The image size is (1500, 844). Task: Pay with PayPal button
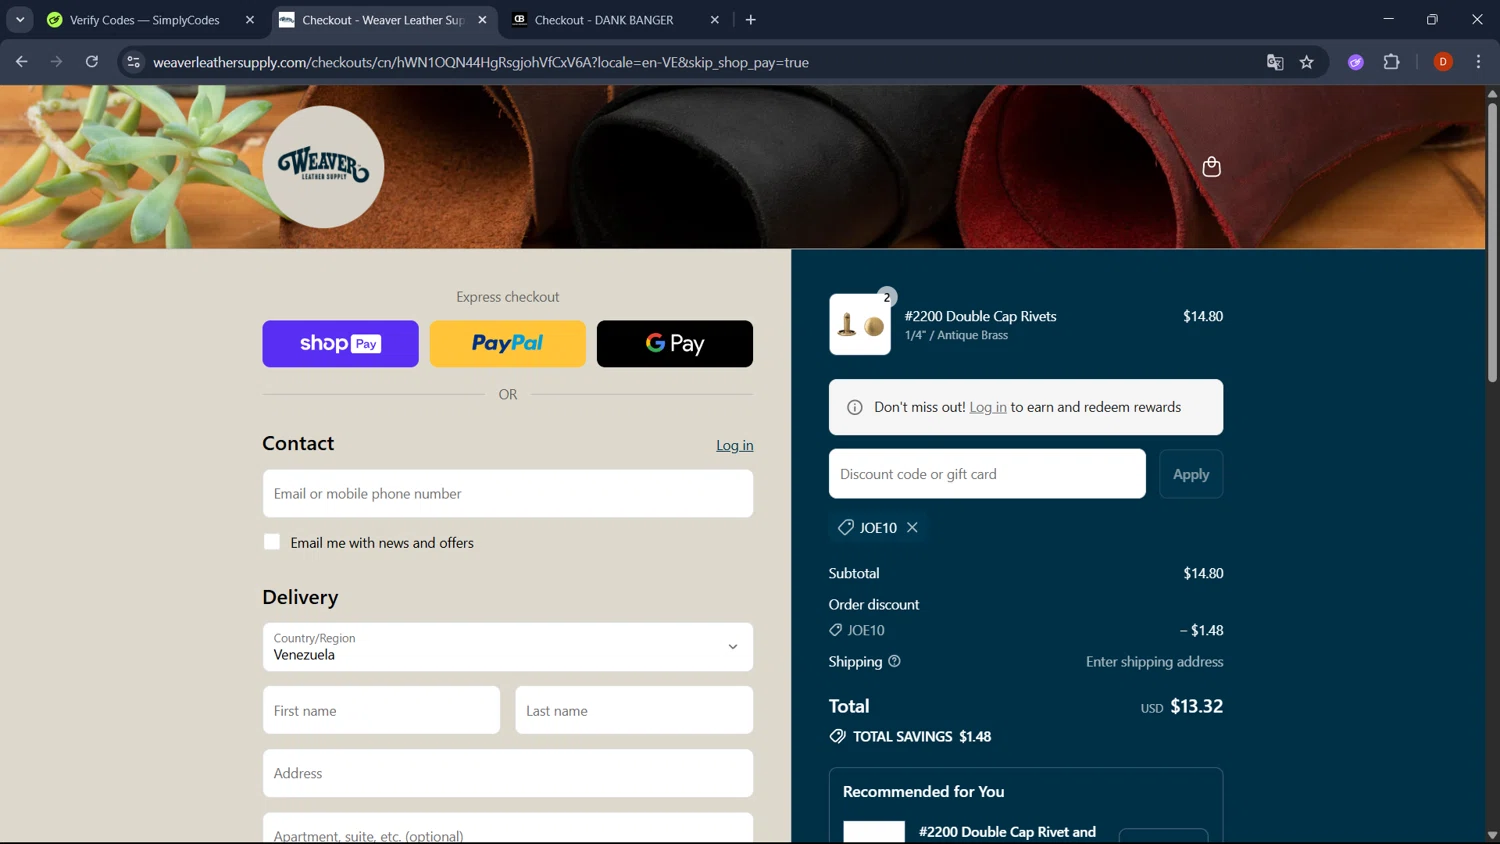[507, 344]
